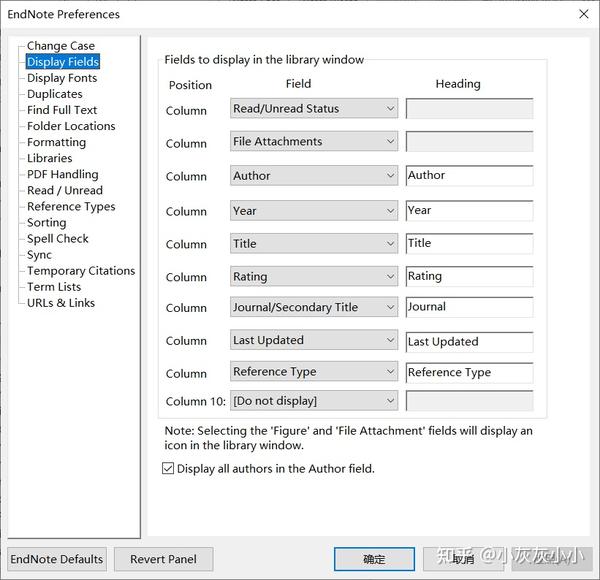Click the Rating heading input field

[470, 277]
